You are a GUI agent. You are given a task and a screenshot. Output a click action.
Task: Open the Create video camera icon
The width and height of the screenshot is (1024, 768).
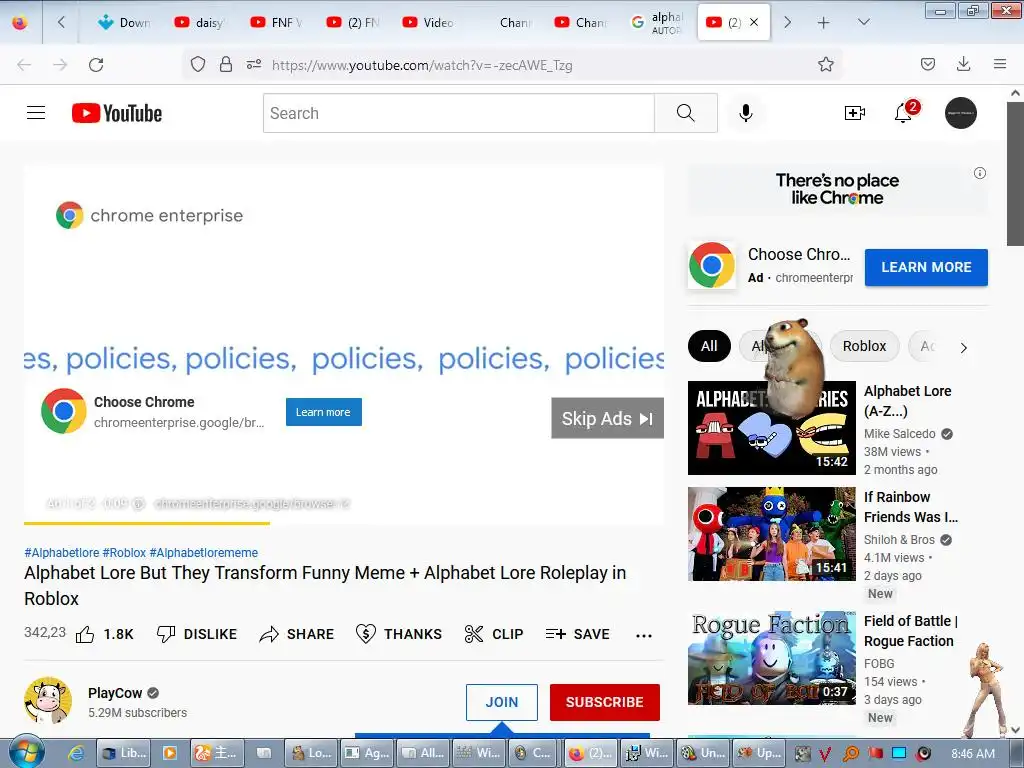[x=854, y=113]
